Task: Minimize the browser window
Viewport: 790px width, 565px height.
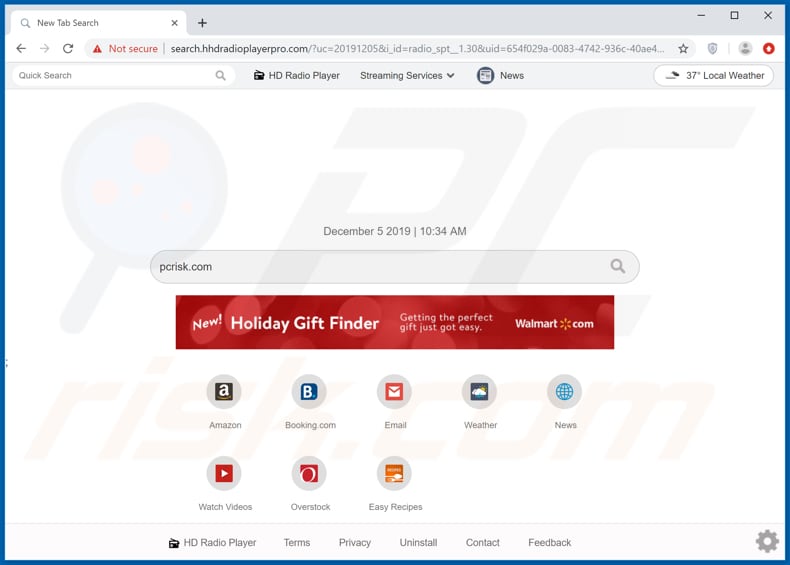Action: 701,16
